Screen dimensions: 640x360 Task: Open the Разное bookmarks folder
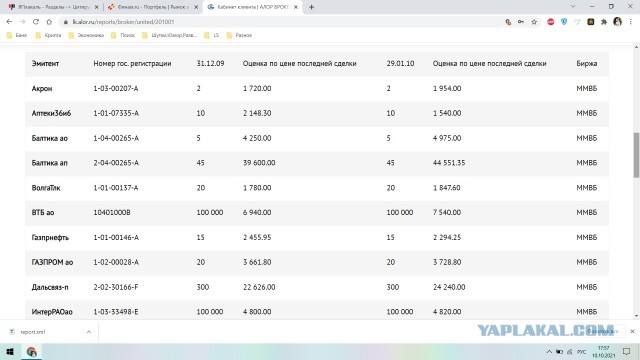tap(239, 35)
